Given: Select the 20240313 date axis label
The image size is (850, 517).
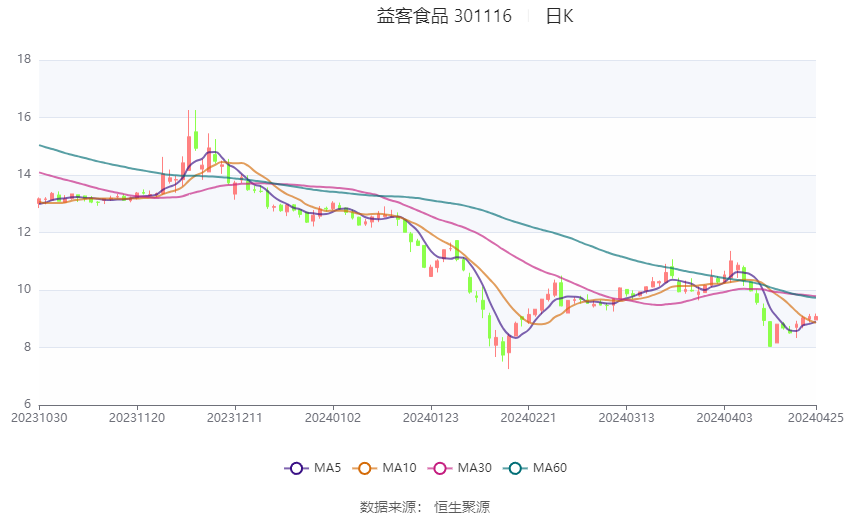Looking at the screenshot, I should pyautogui.click(x=626, y=418).
